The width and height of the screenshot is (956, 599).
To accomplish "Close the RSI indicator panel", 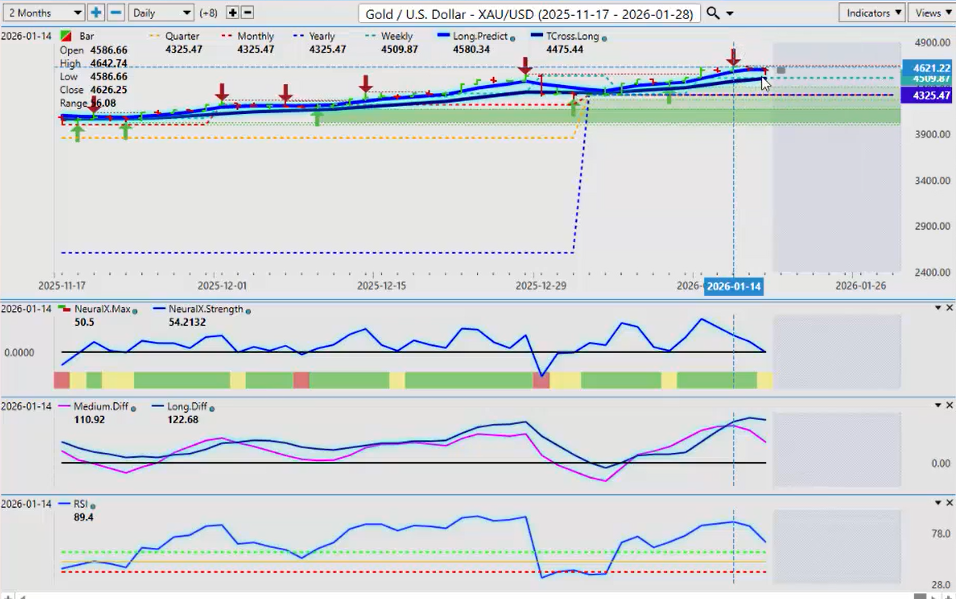I will click(x=949, y=503).
